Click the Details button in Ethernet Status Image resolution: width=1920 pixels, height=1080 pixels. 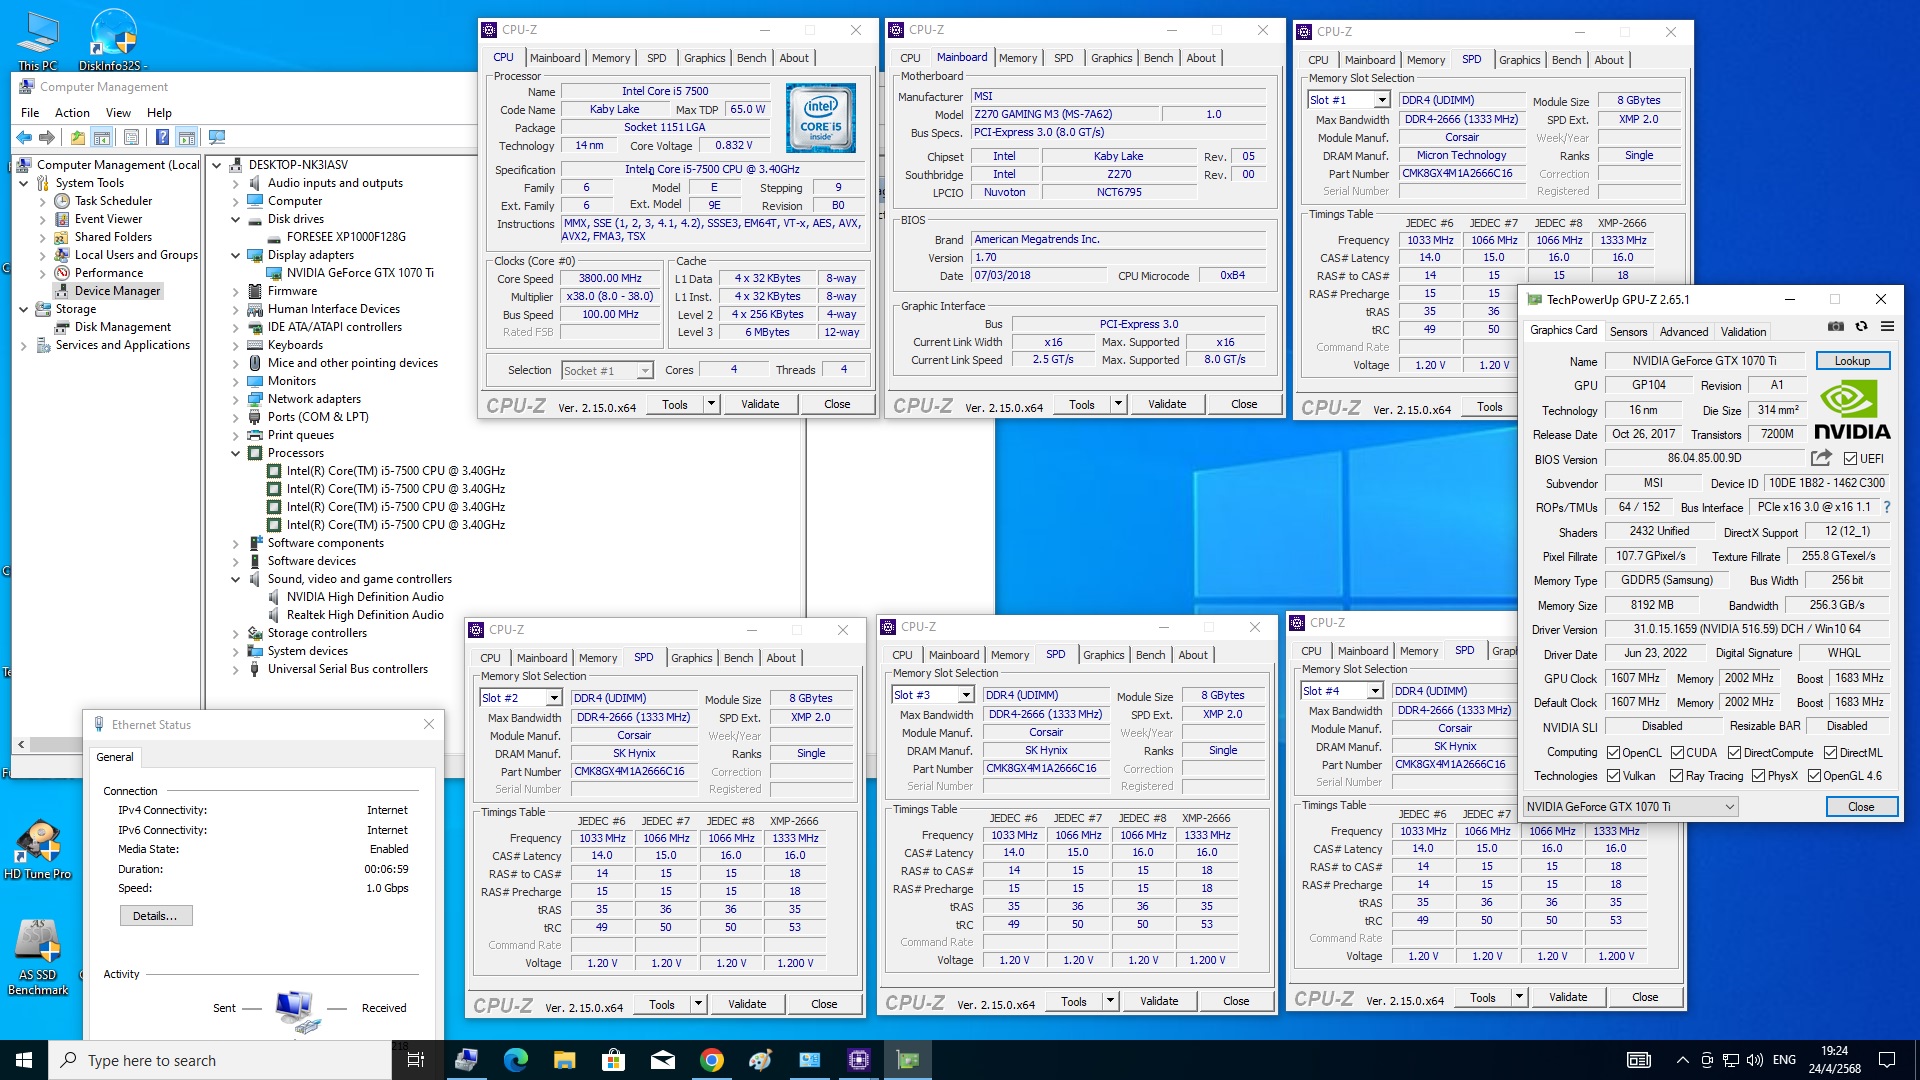tap(155, 916)
